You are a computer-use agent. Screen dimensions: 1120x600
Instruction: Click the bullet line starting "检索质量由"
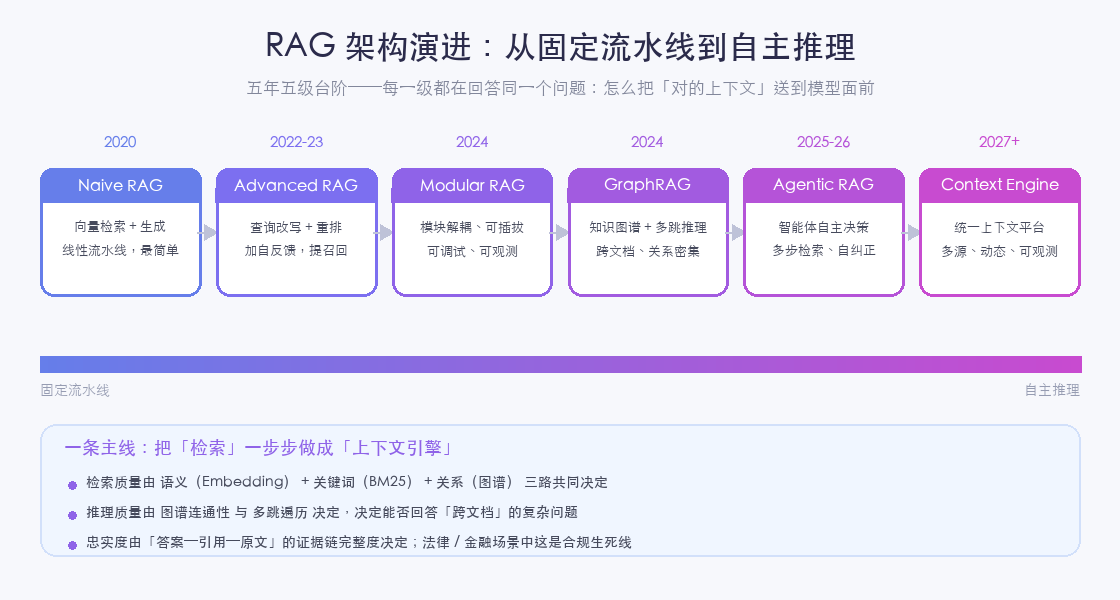(346, 482)
